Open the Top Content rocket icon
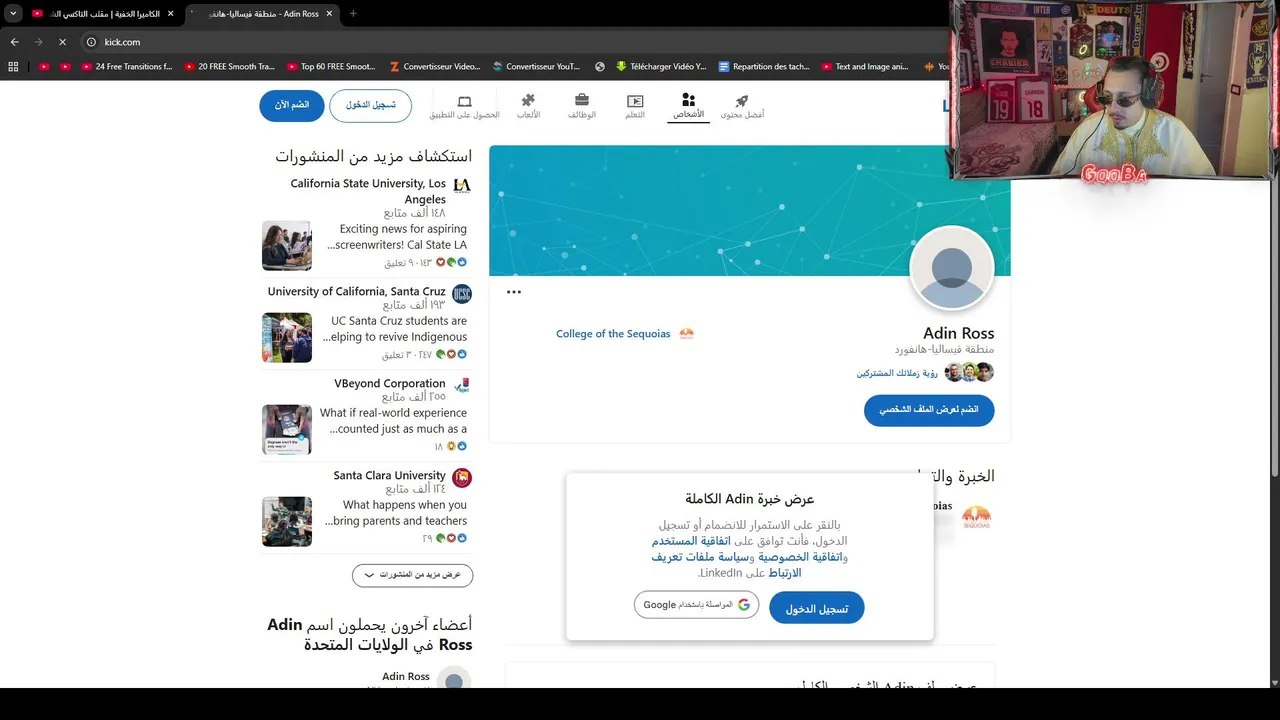 [742, 106]
